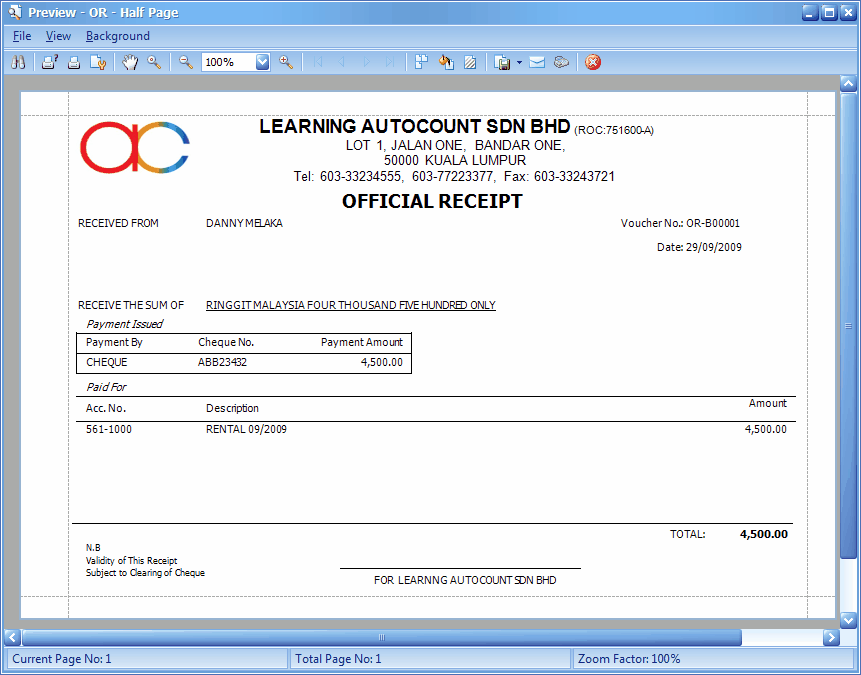Open the page color paint bucket
Image resolution: width=861 pixels, height=675 pixels.
click(x=446, y=62)
